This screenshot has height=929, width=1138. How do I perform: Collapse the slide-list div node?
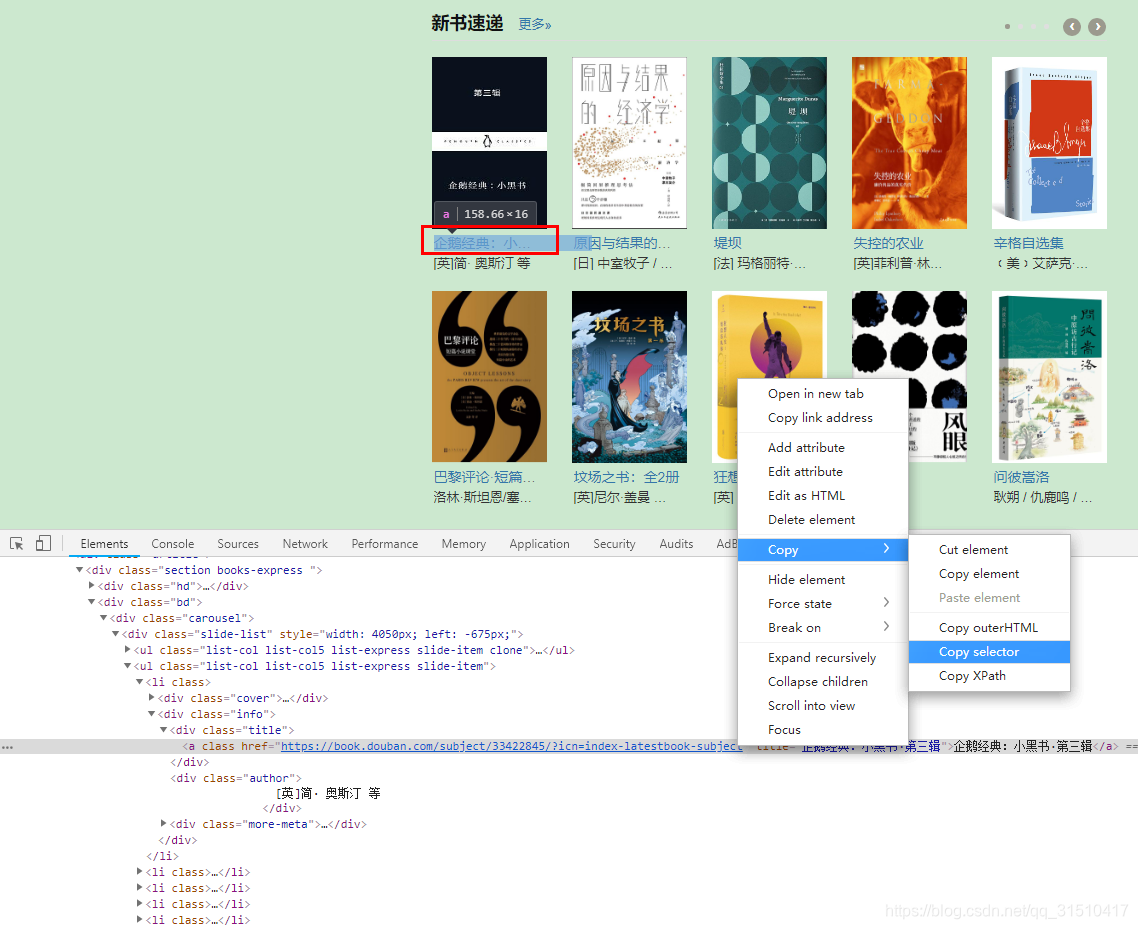tap(115, 634)
